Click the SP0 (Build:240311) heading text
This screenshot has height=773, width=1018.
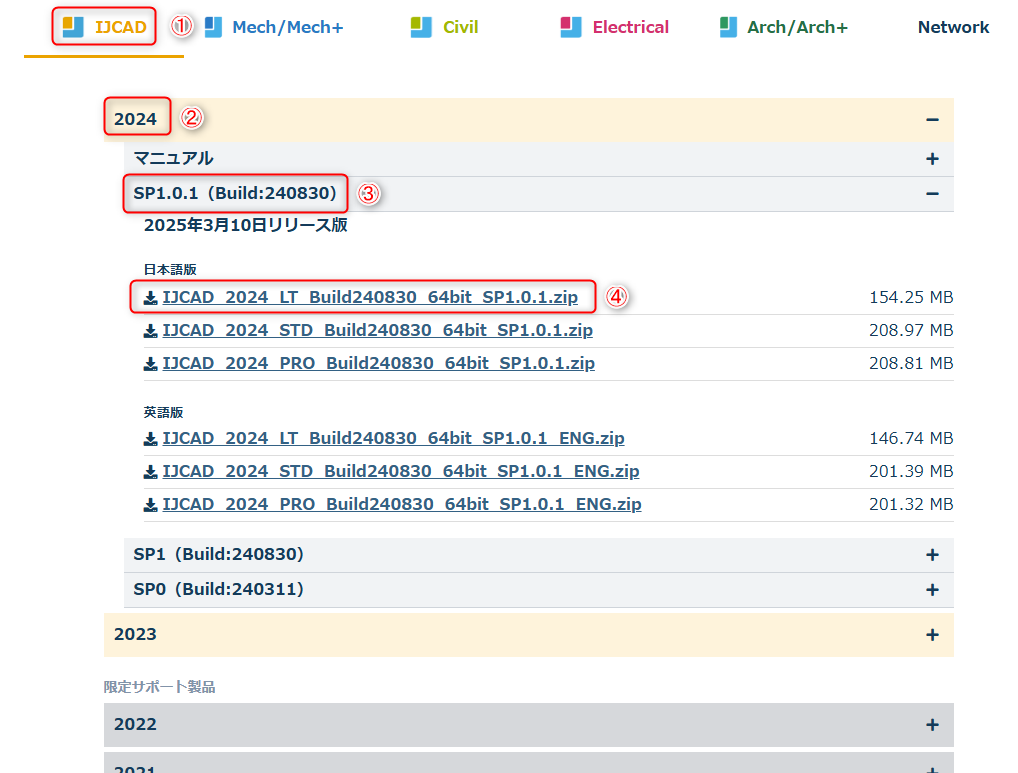[x=219, y=589]
